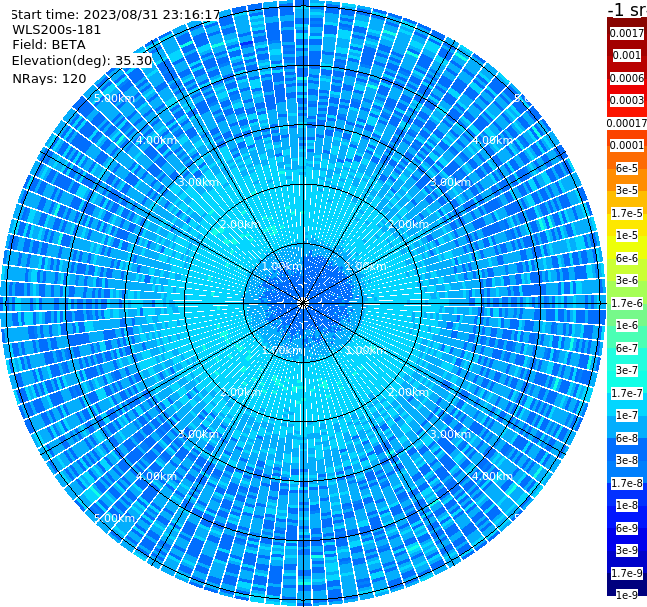Select the 6e-8 colorbar tick label
This screenshot has height=607, width=647.
627,438
